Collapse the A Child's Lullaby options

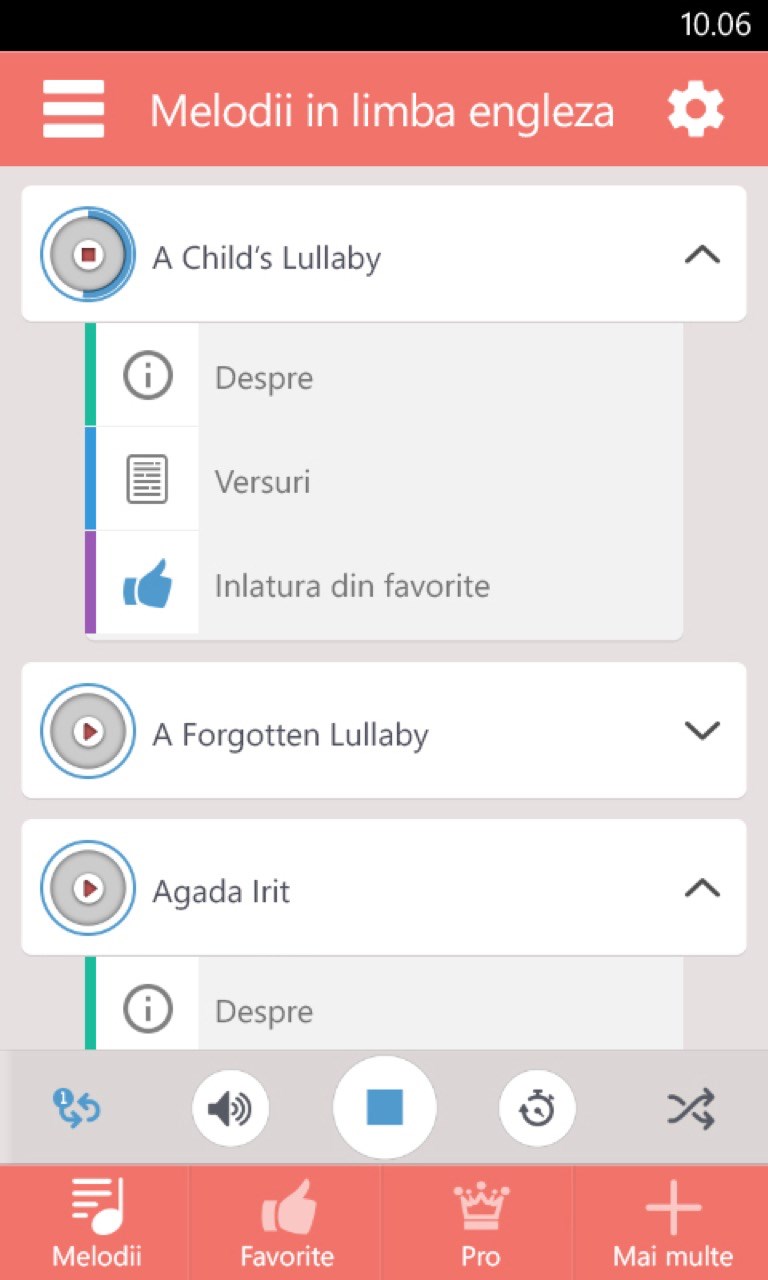pyautogui.click(x=702, y=255)
